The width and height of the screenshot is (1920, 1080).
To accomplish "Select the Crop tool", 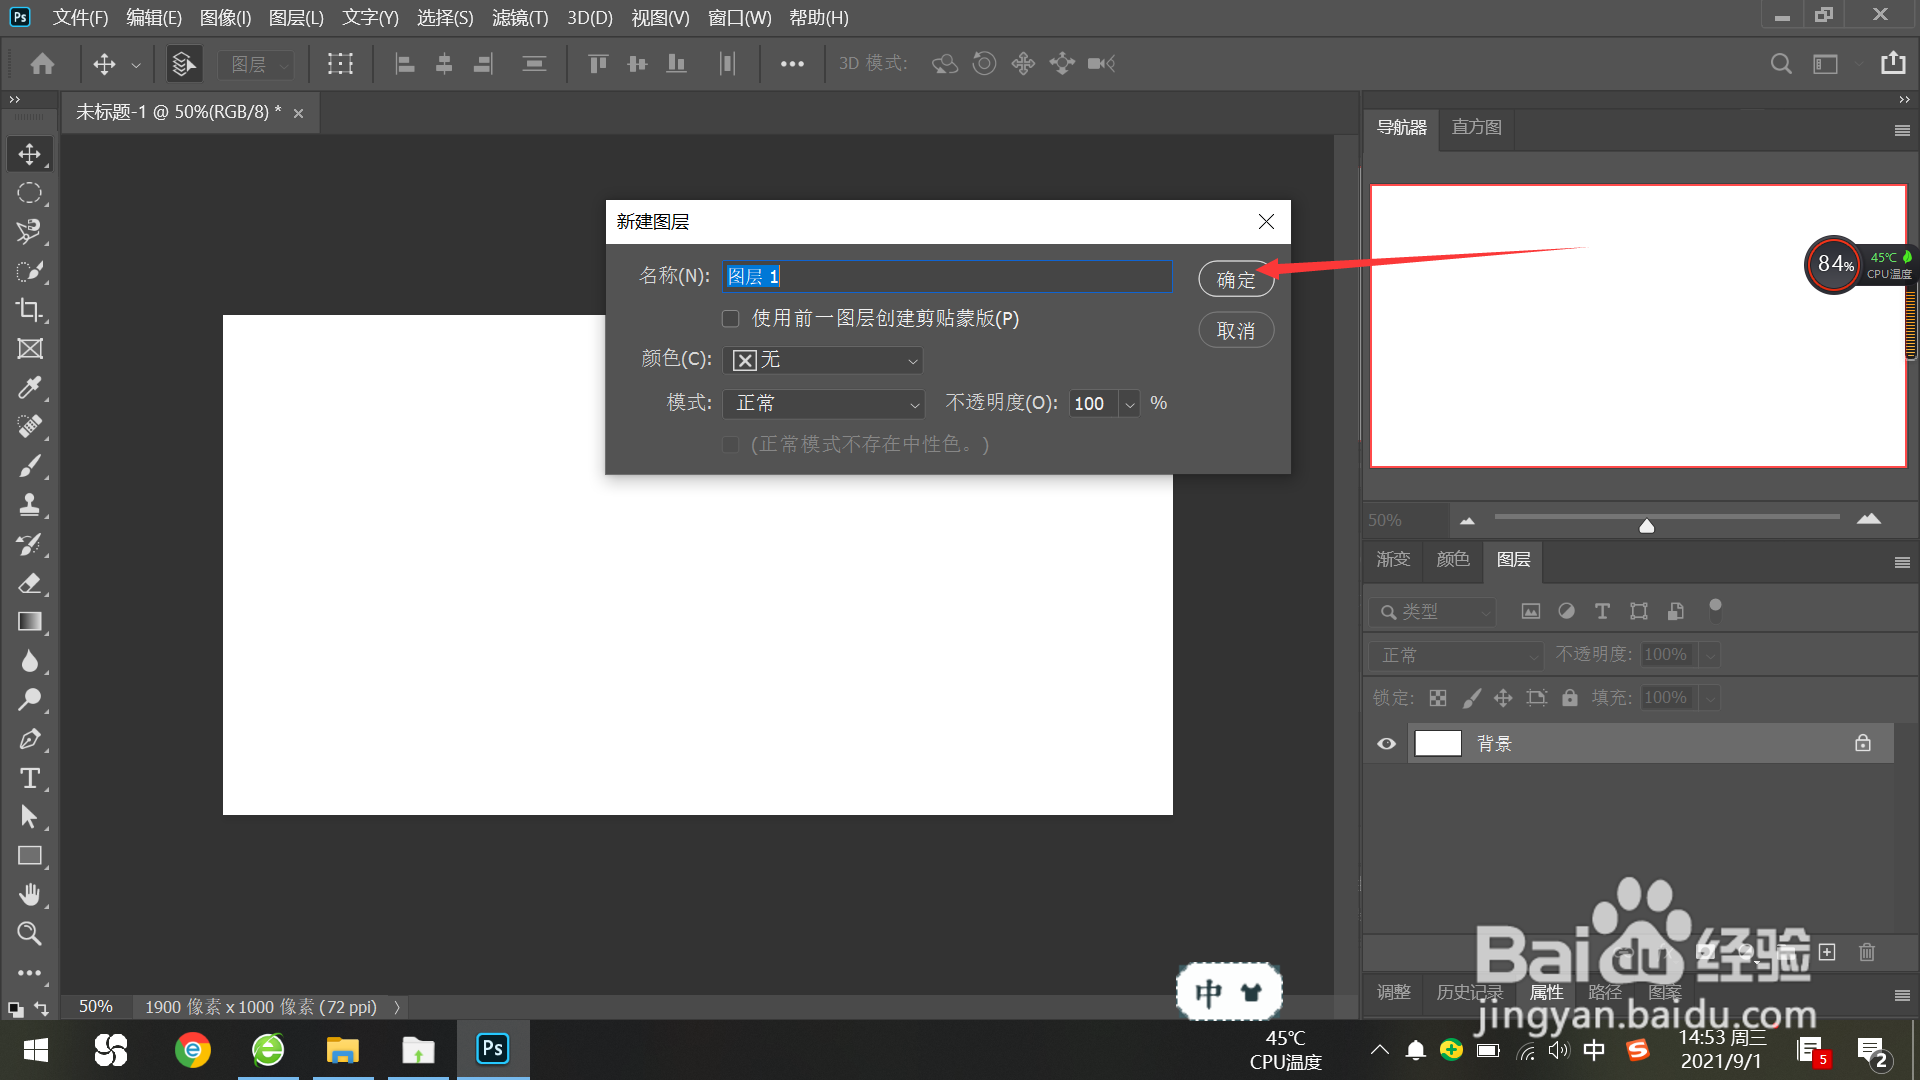I will [29, 310].
